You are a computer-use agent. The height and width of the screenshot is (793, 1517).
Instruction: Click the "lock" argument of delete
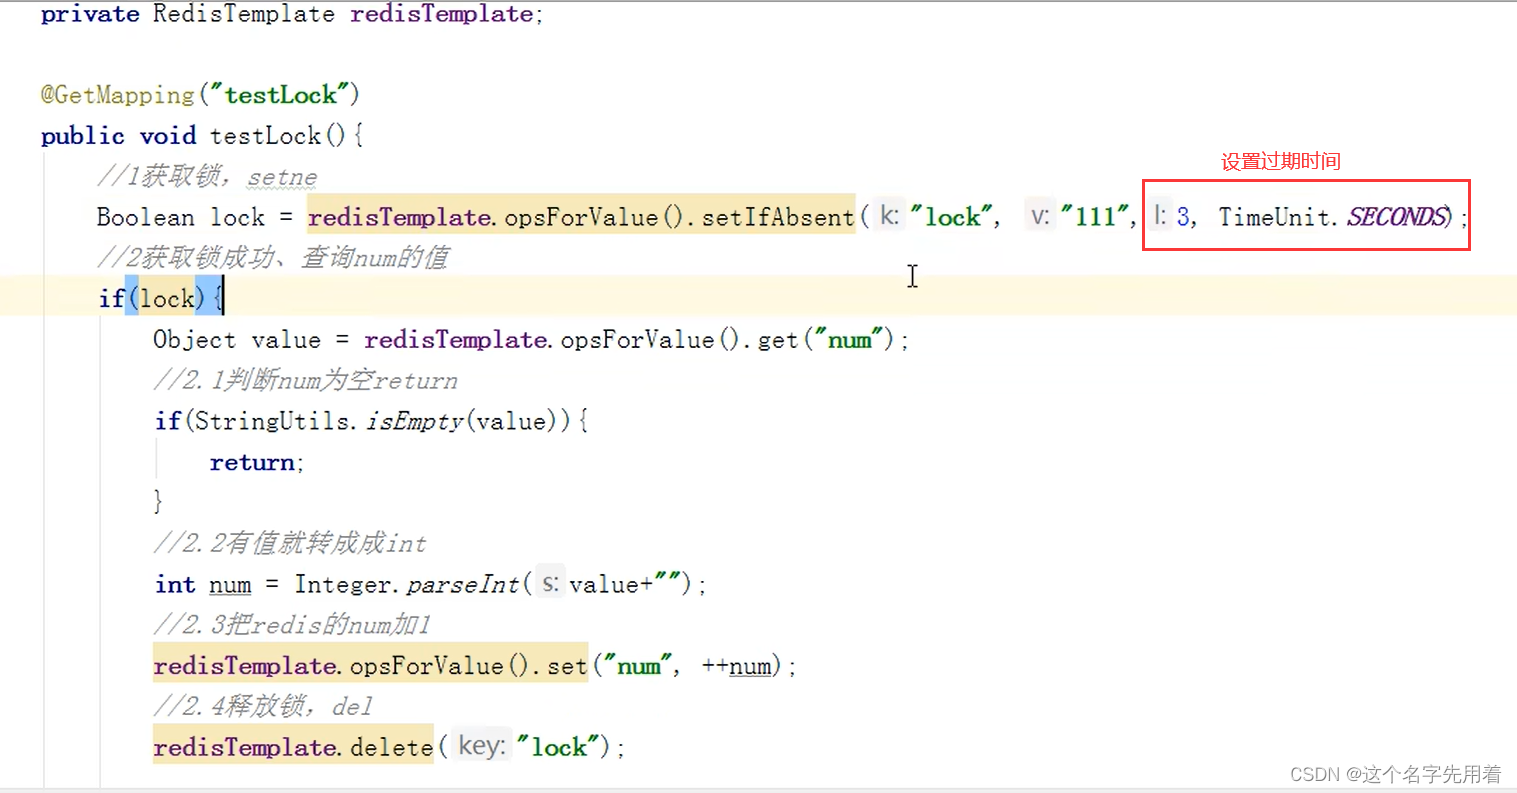pos(559,747)
